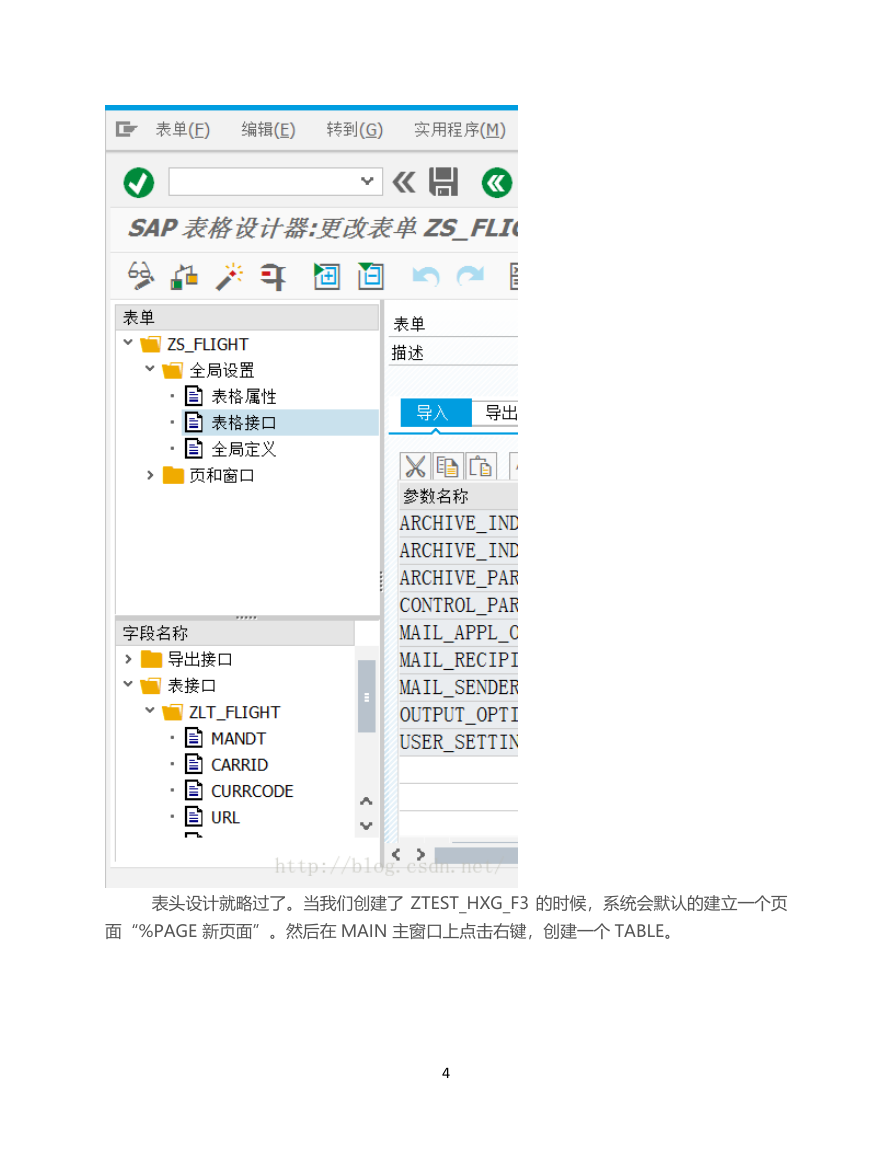Click the 字段名称 panel header
Viewport: 893px width, 1155px height.
pos(235,633)
